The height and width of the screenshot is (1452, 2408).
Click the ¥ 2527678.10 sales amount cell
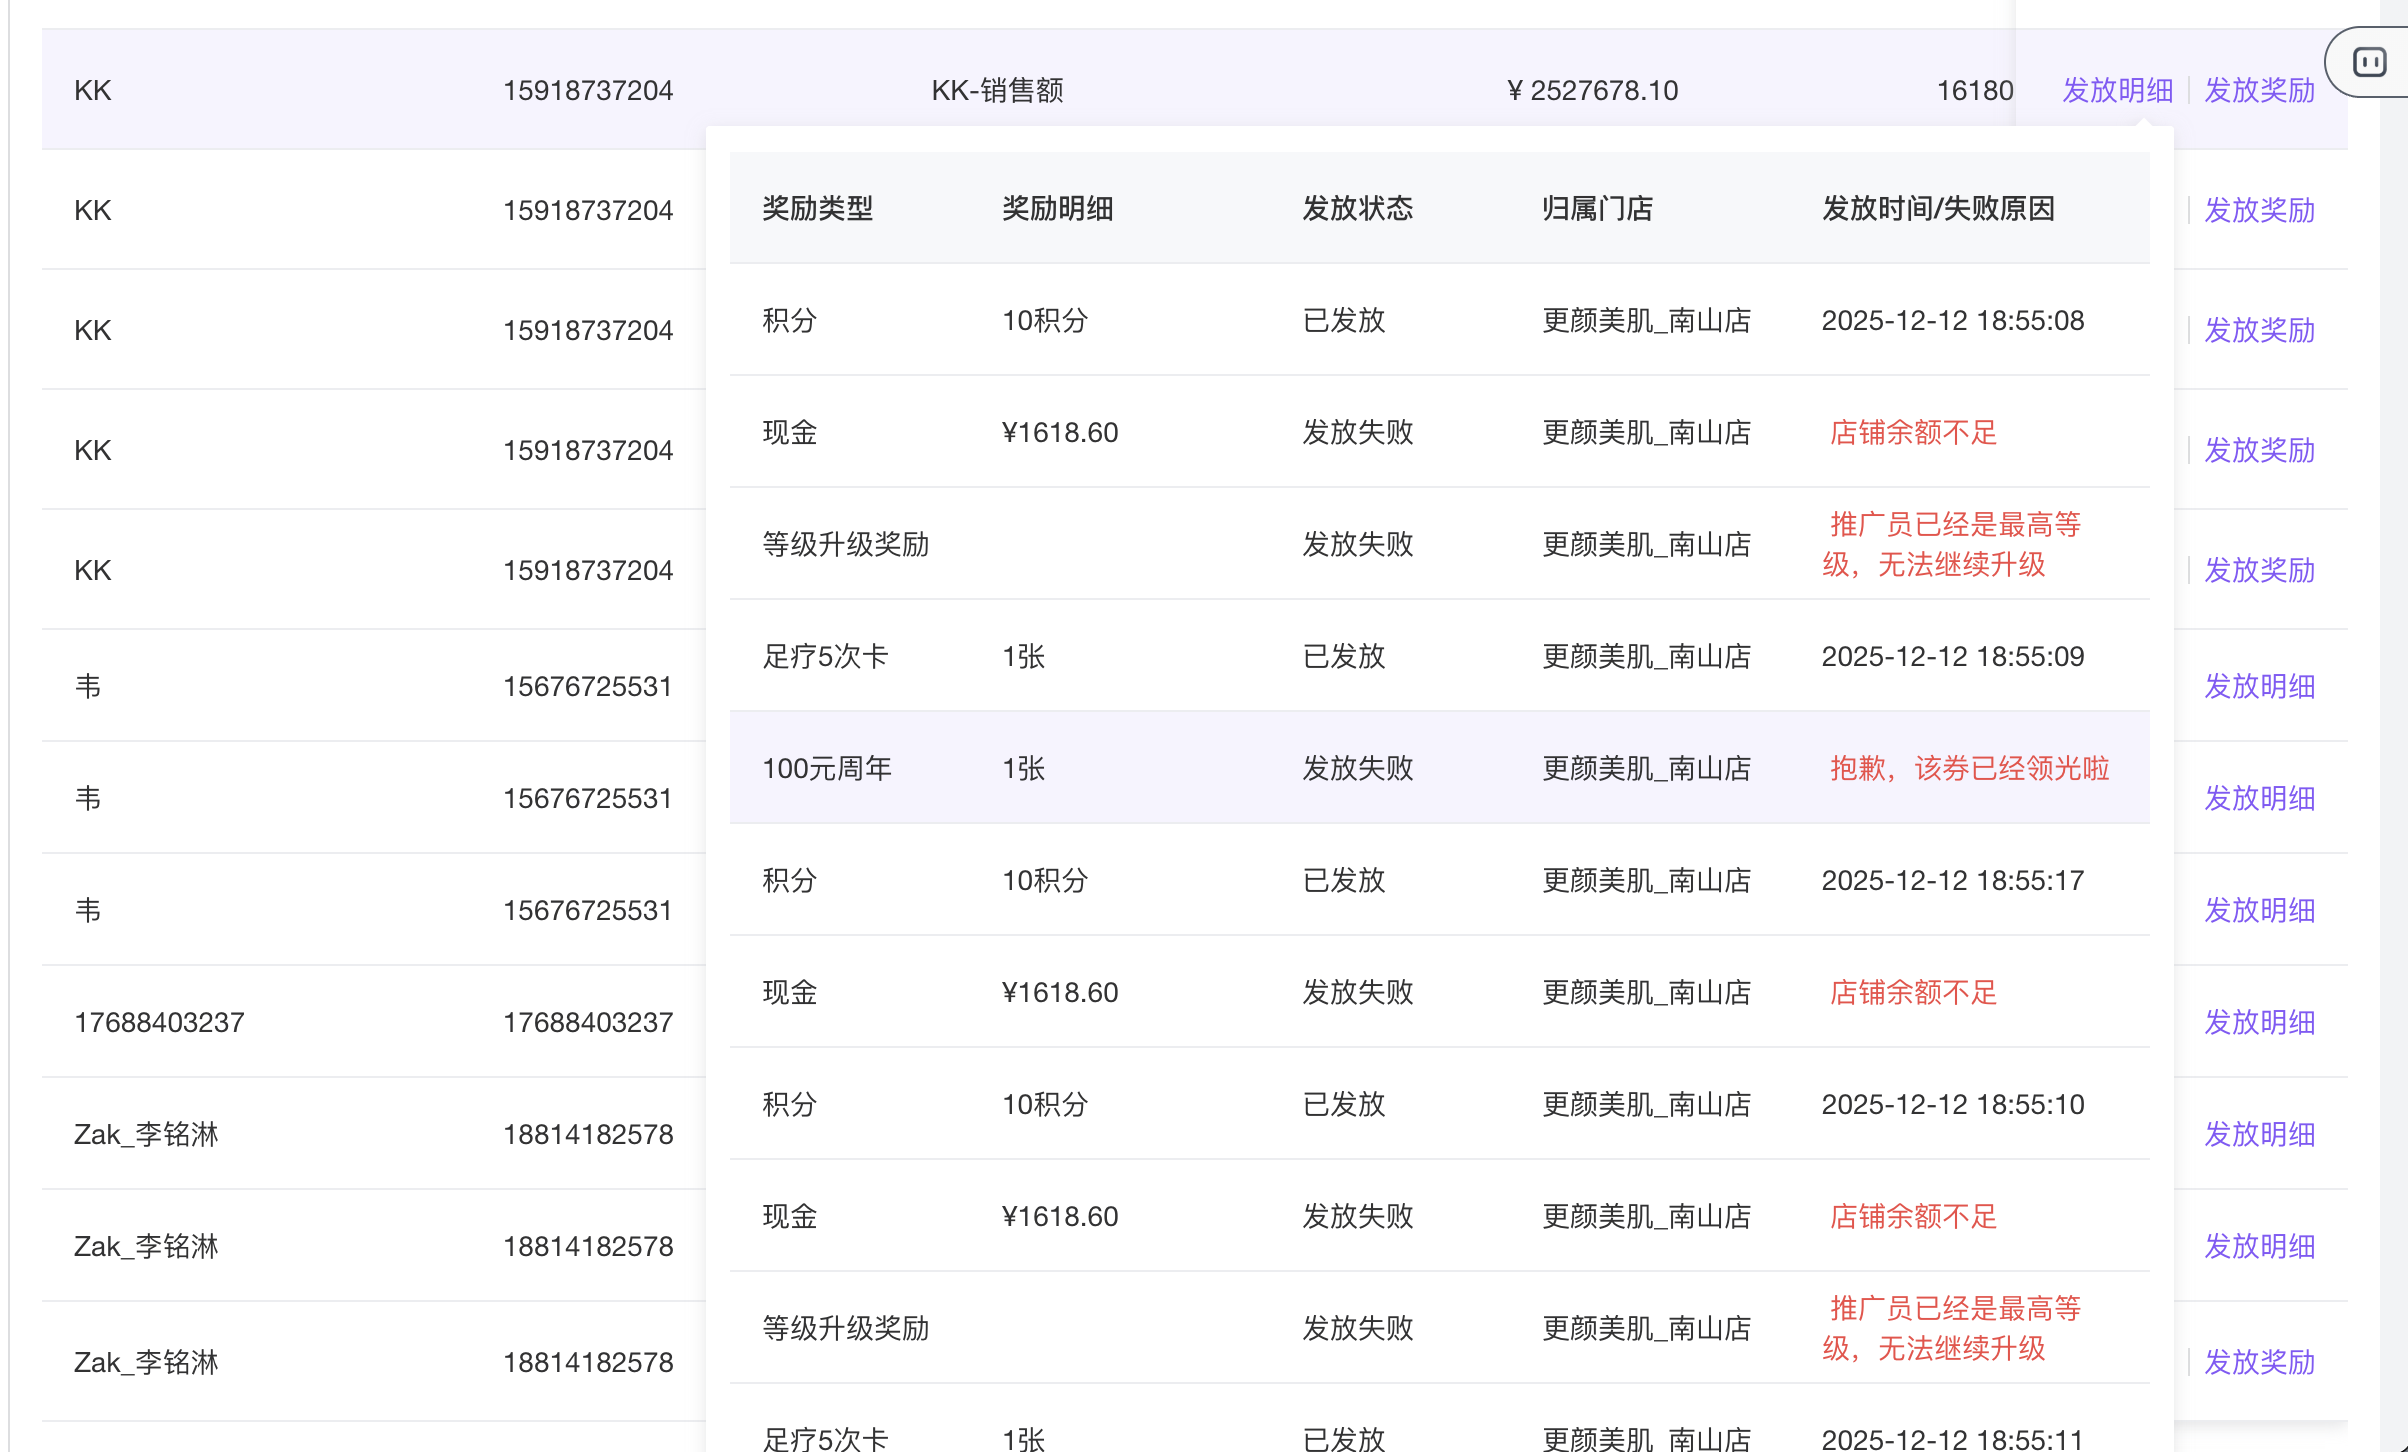click(x=1592, y=90)
